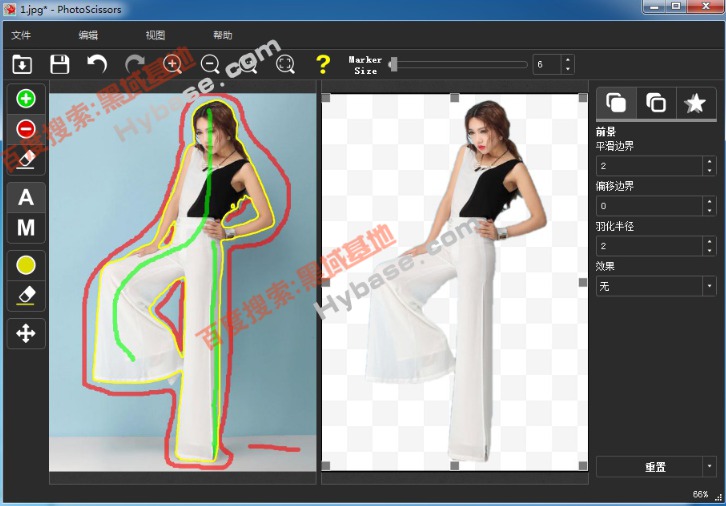Select the lower eraser tool with yellow underline
The height and width of the screenshot is (506, 726).
click(26, 295)
